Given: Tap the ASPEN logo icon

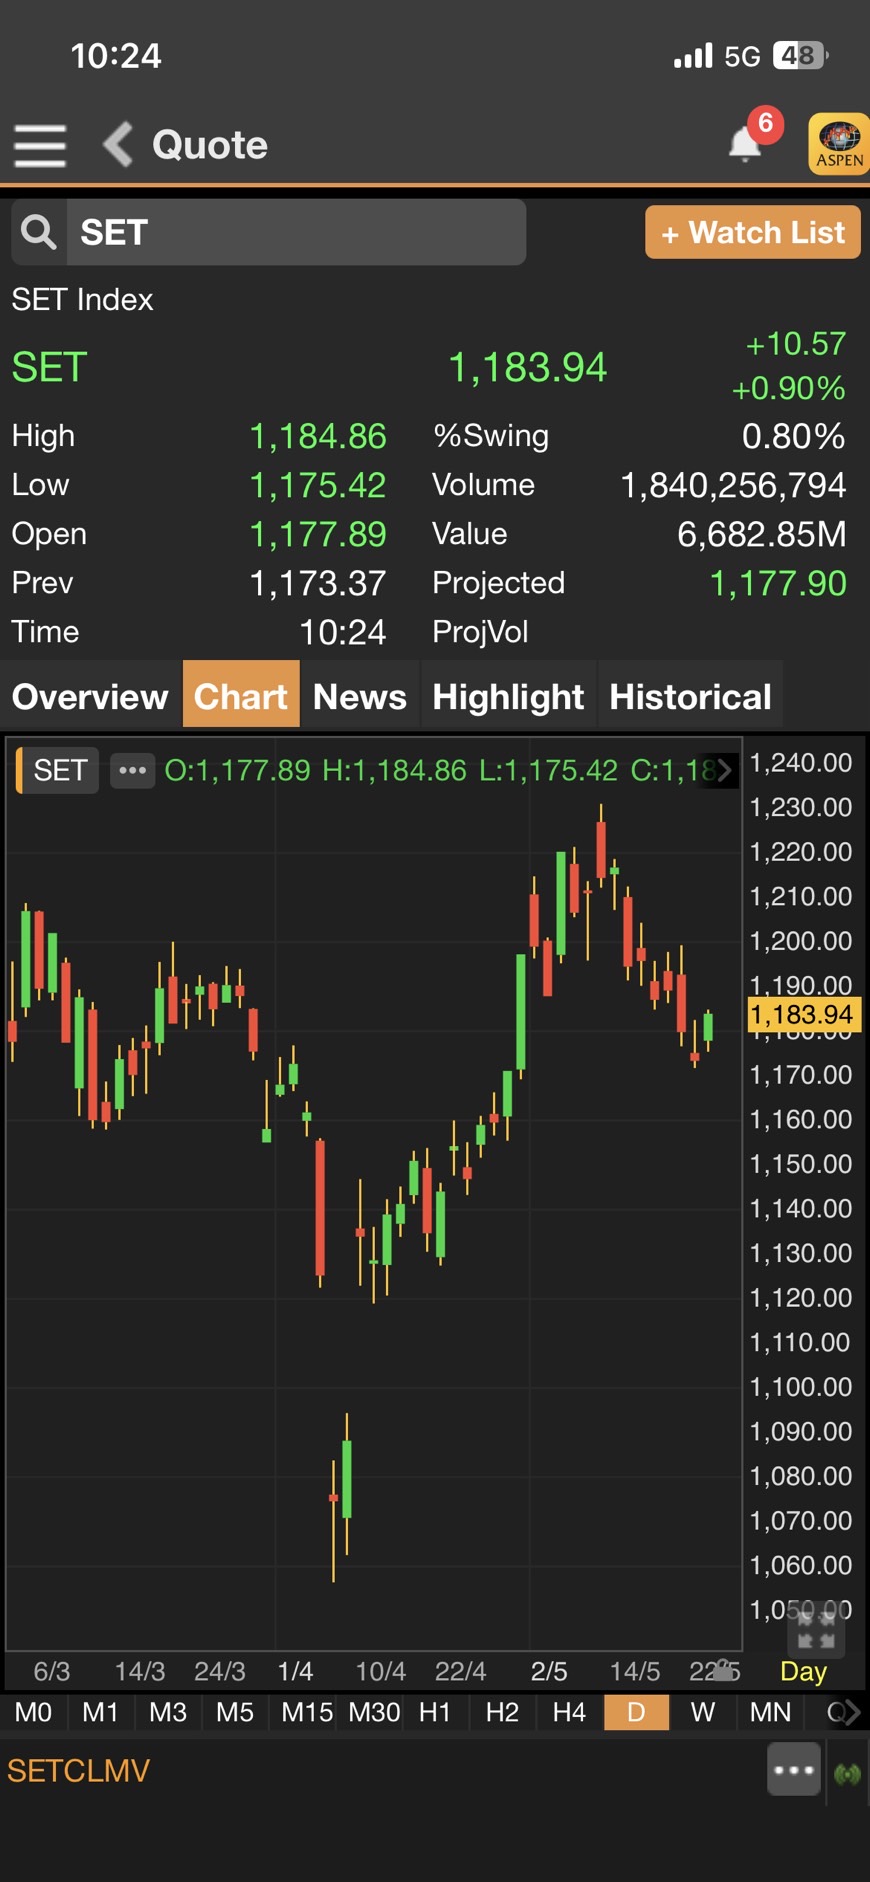Looking at the screenshot, I should 838,144.
